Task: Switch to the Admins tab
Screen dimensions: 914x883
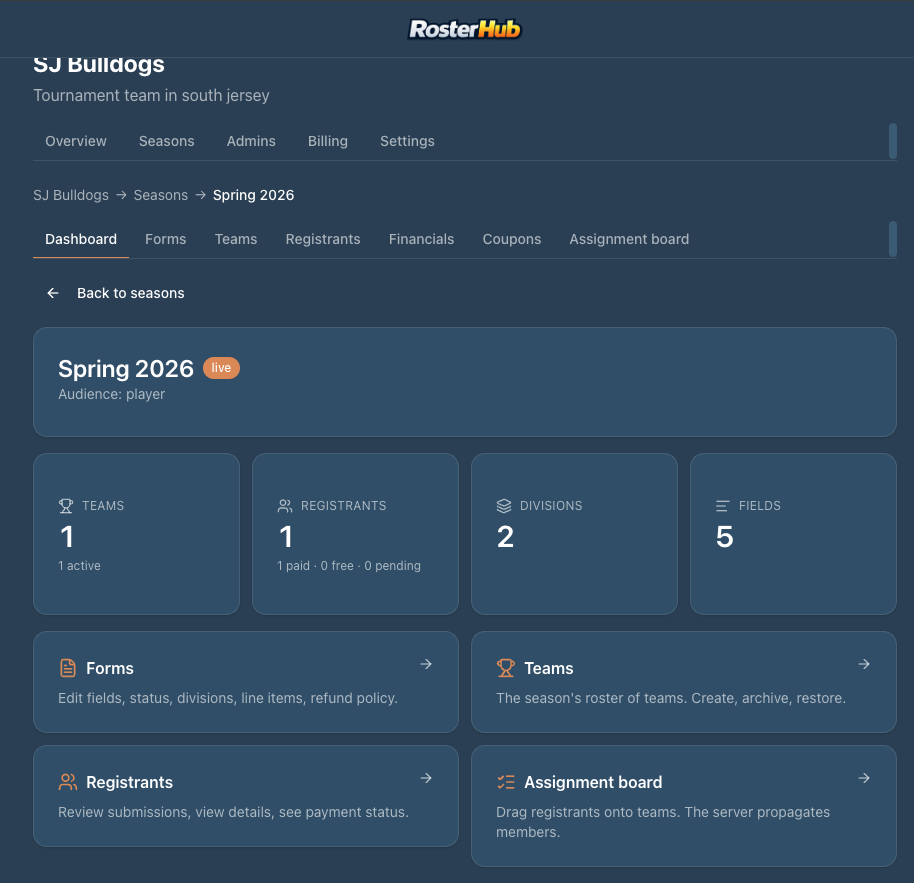Action: coord(251,141)
